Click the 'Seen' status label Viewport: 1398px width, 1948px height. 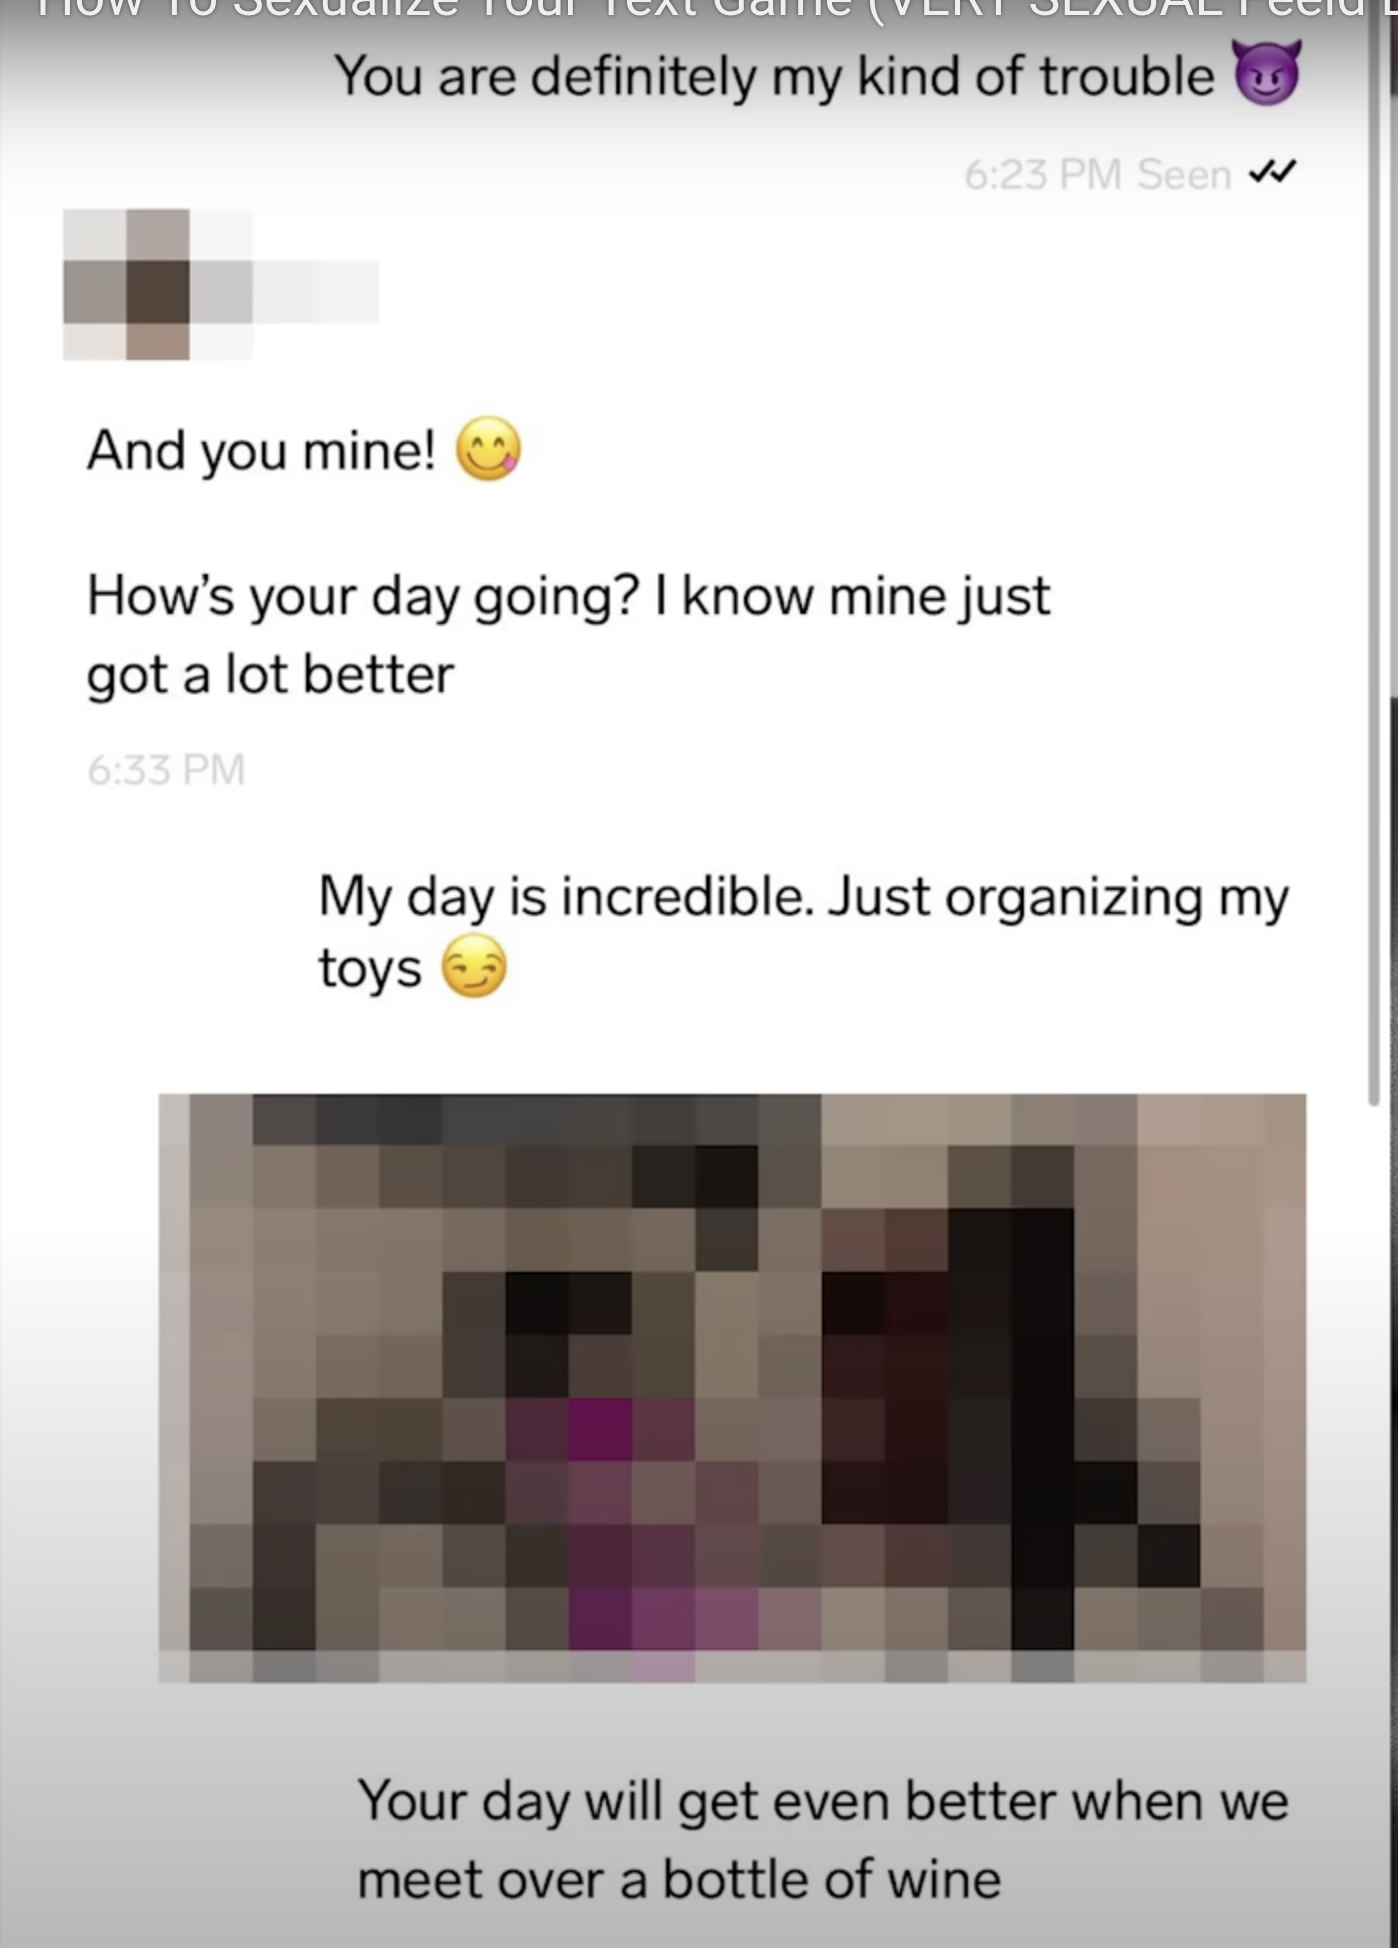point(1184,174)
